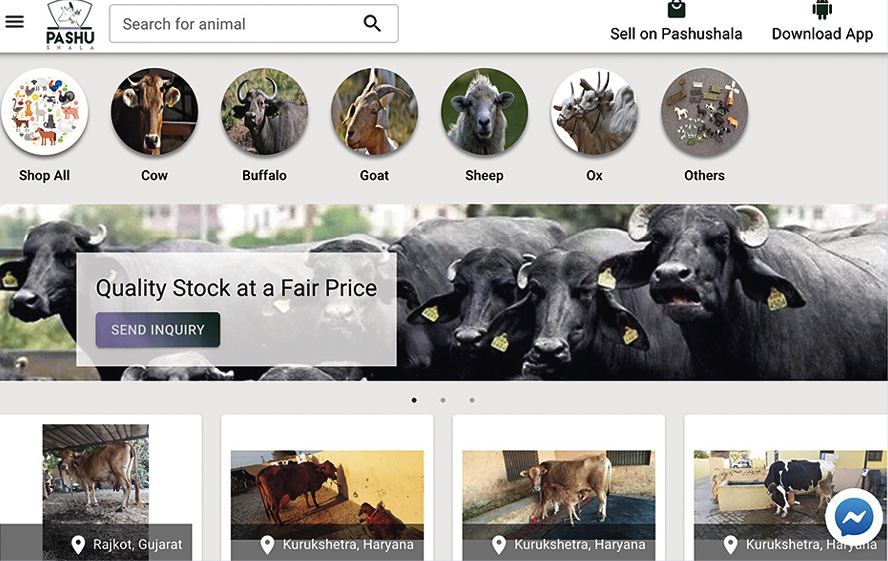Screen dimensions: 888x561
Task: Open the Others category
Action: 705,112
